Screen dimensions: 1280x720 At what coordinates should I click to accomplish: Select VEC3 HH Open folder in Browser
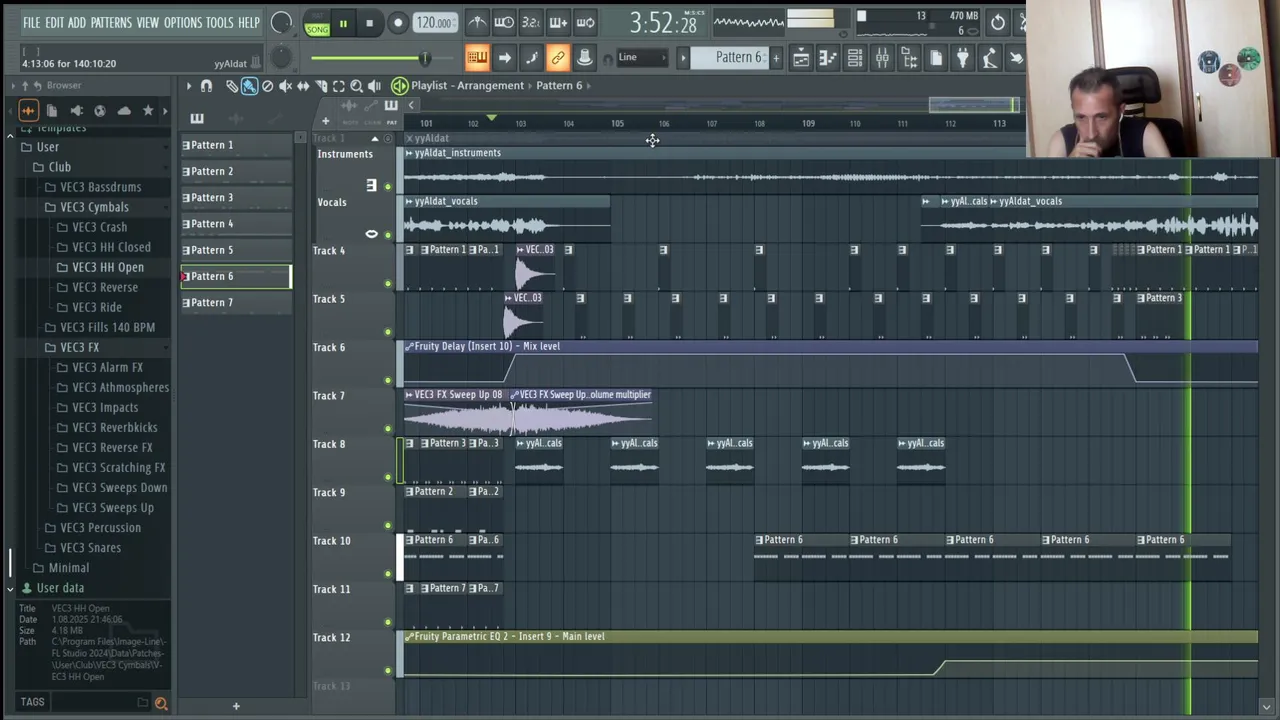(108, 267)
